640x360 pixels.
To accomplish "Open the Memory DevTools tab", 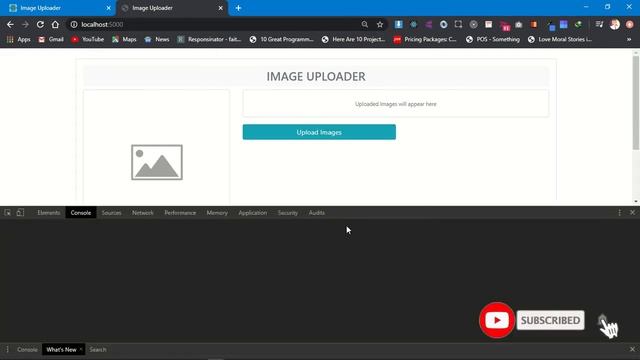I will (217, 213).
